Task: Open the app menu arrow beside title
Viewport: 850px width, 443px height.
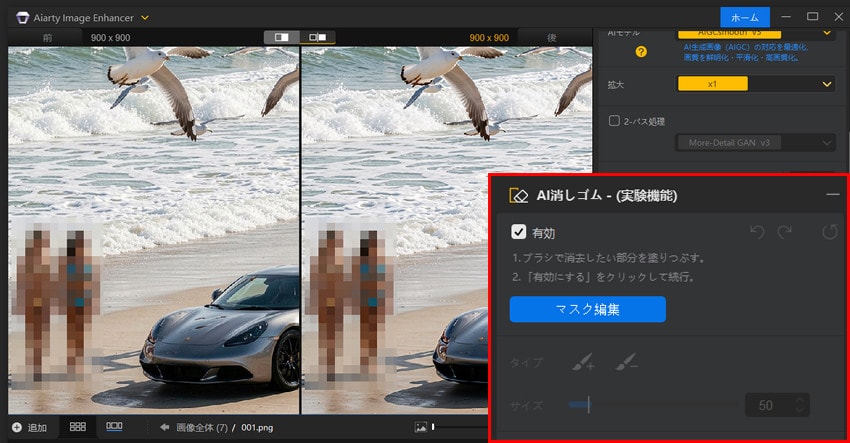Action: click(145, 17)
